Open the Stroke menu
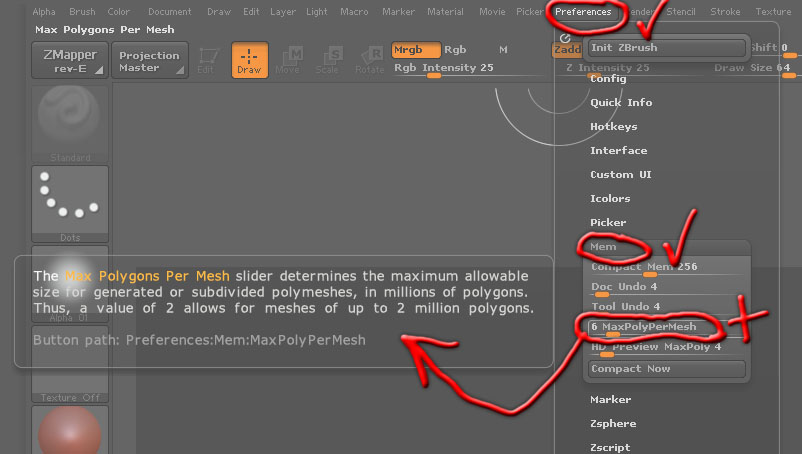Viewport: 802px width, 454px height. coord(725,11)
